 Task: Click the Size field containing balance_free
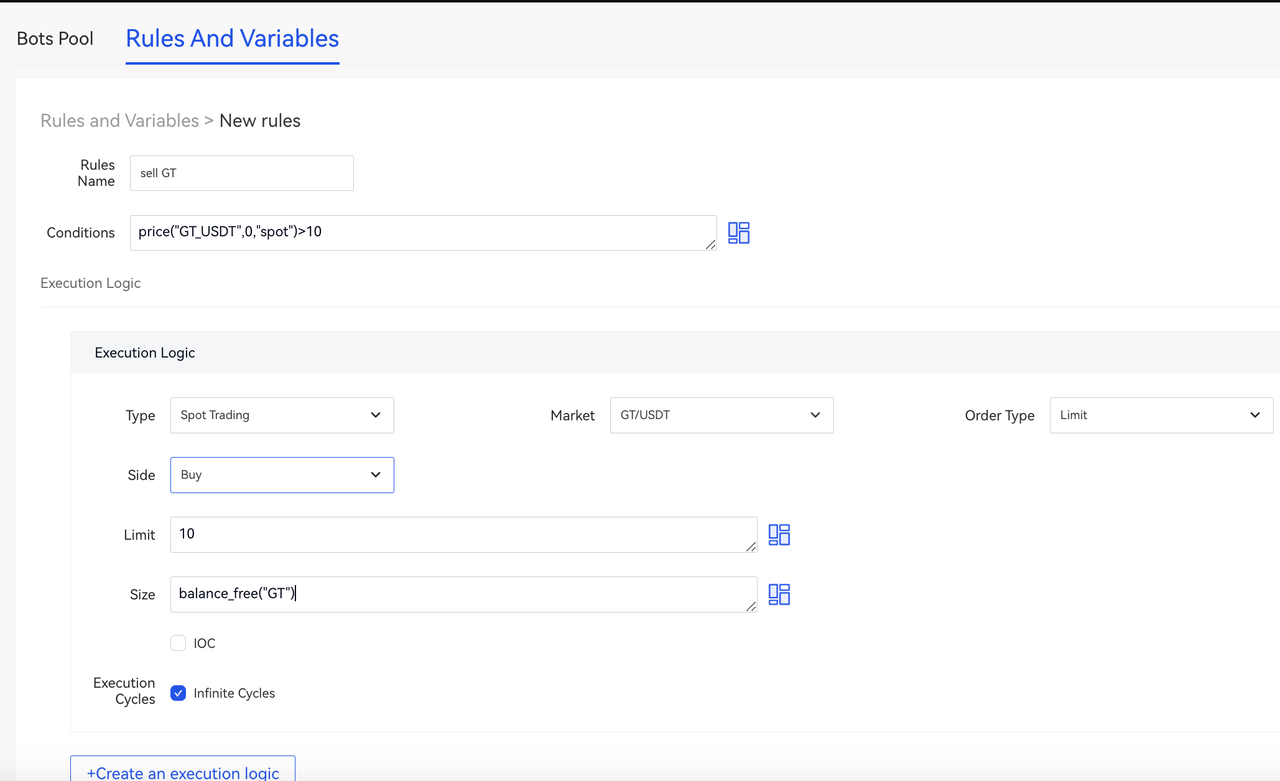(x=460, y=594)
